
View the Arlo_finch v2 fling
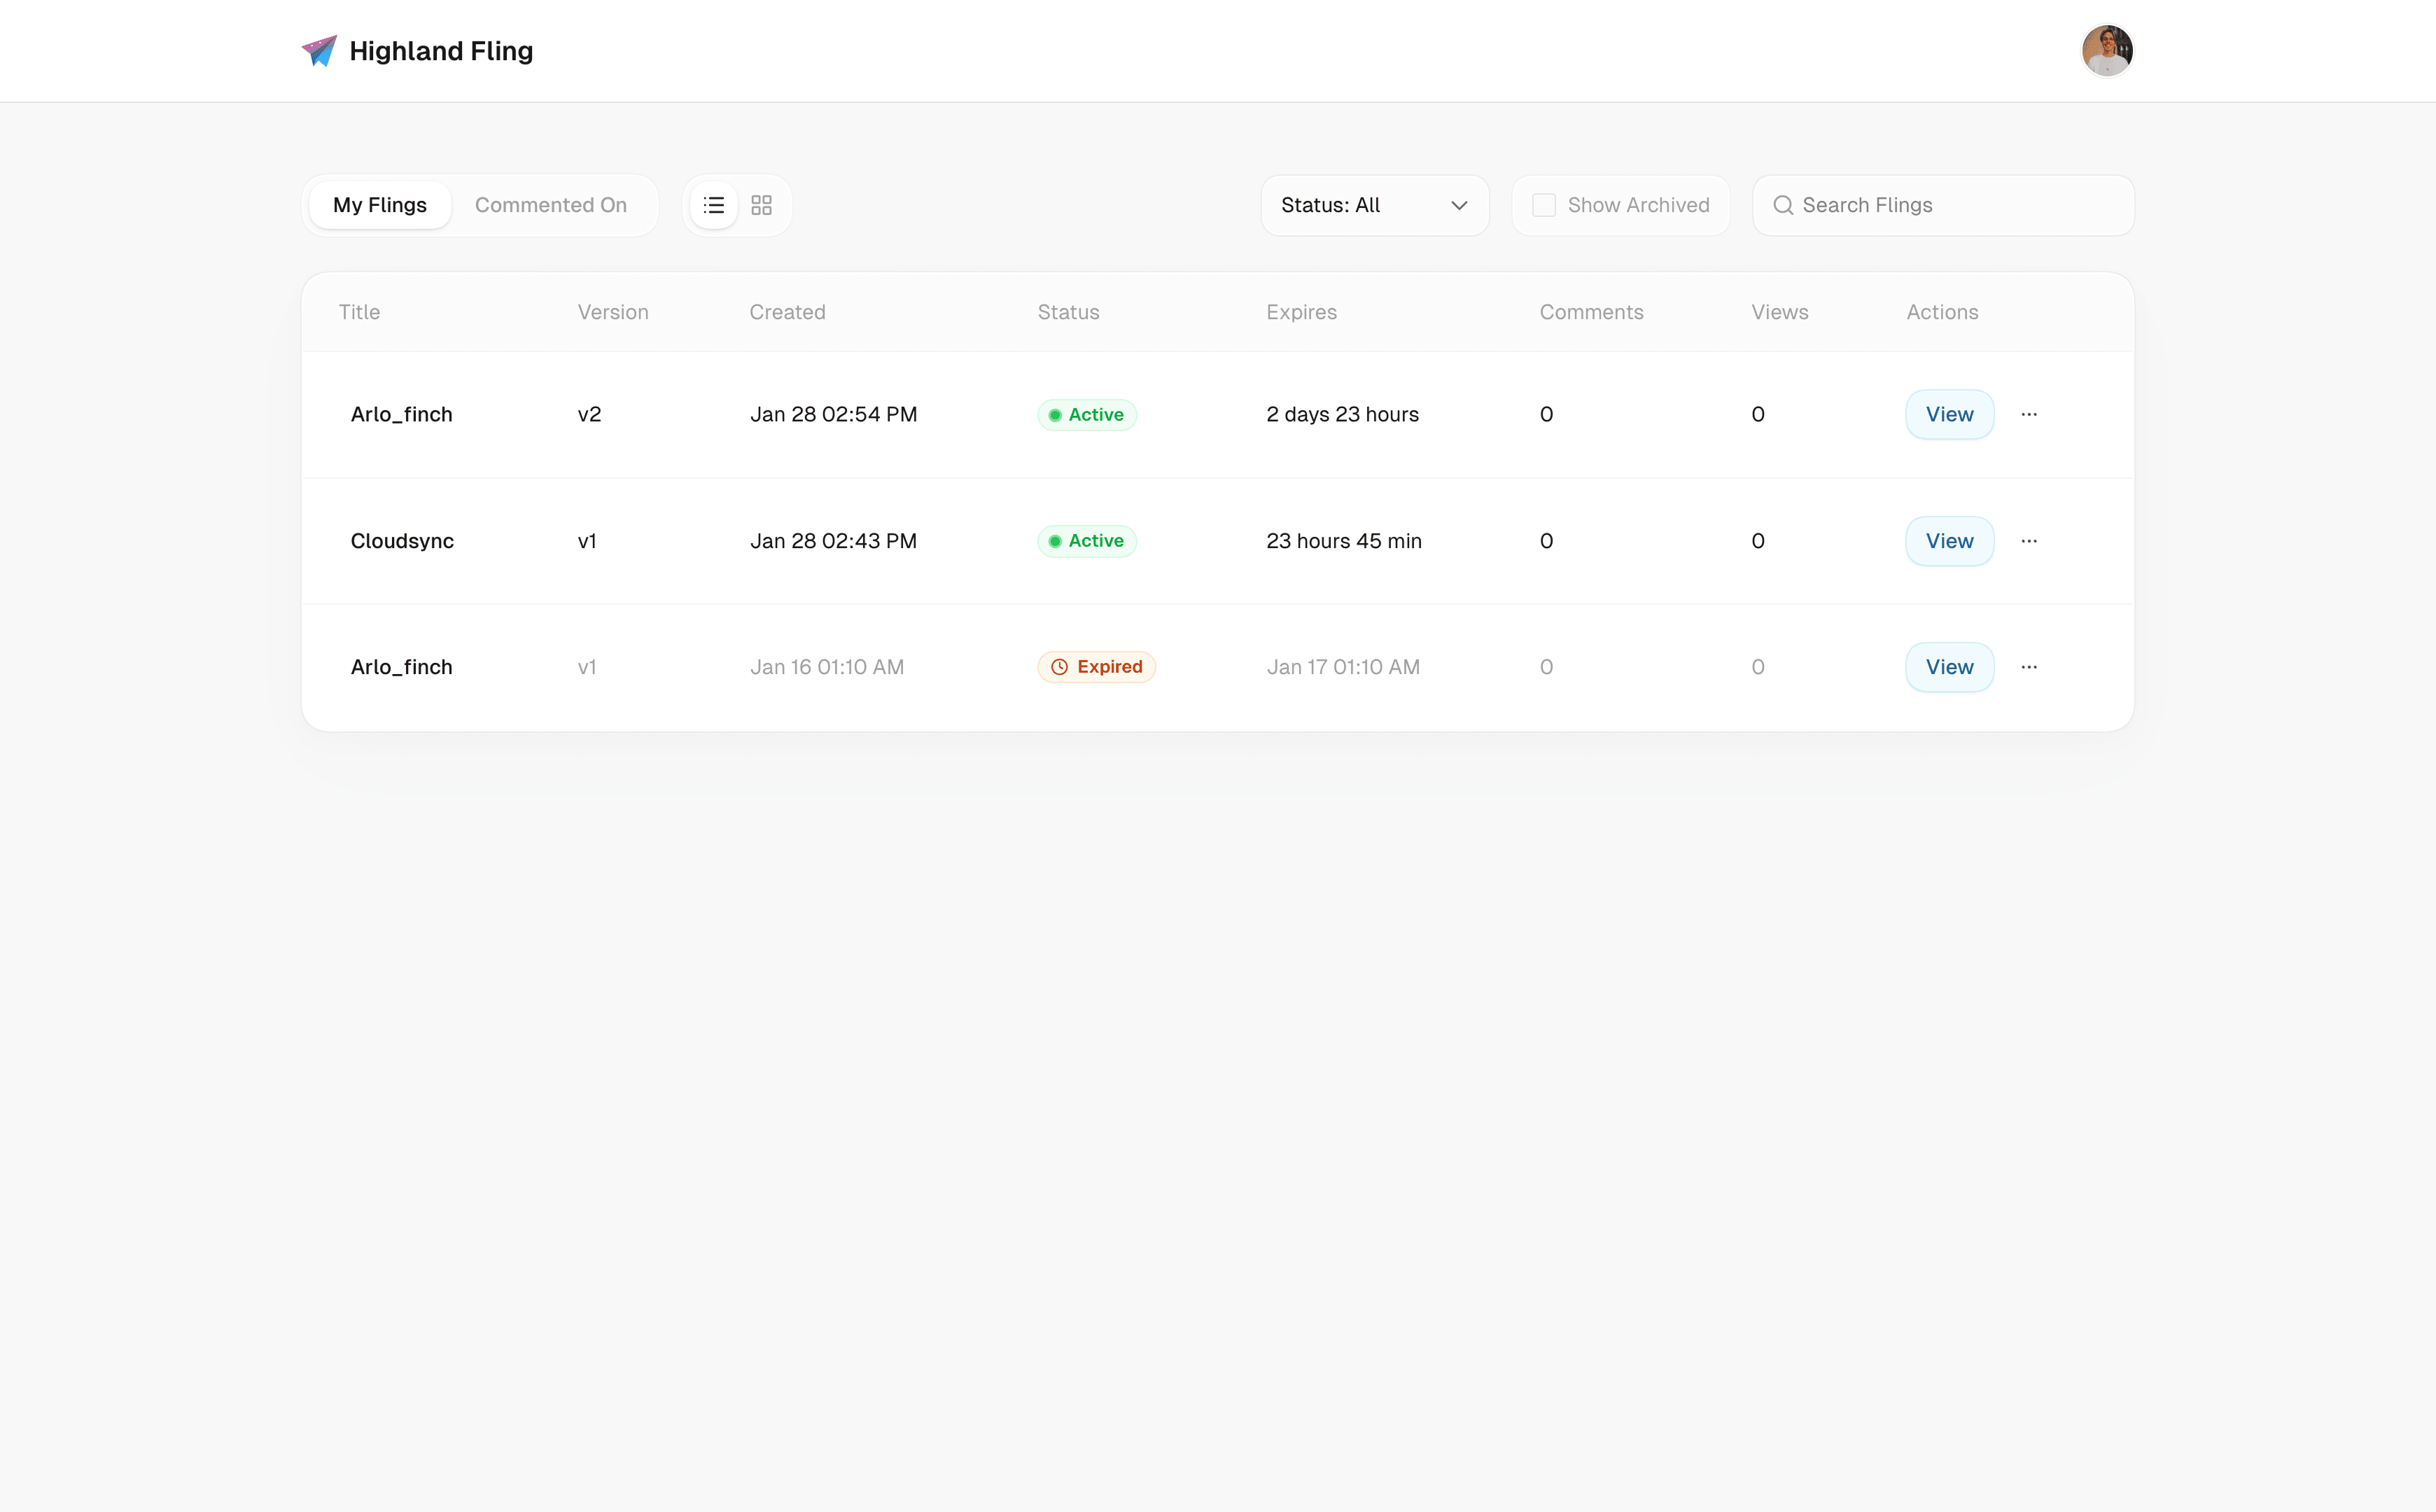1948,414
